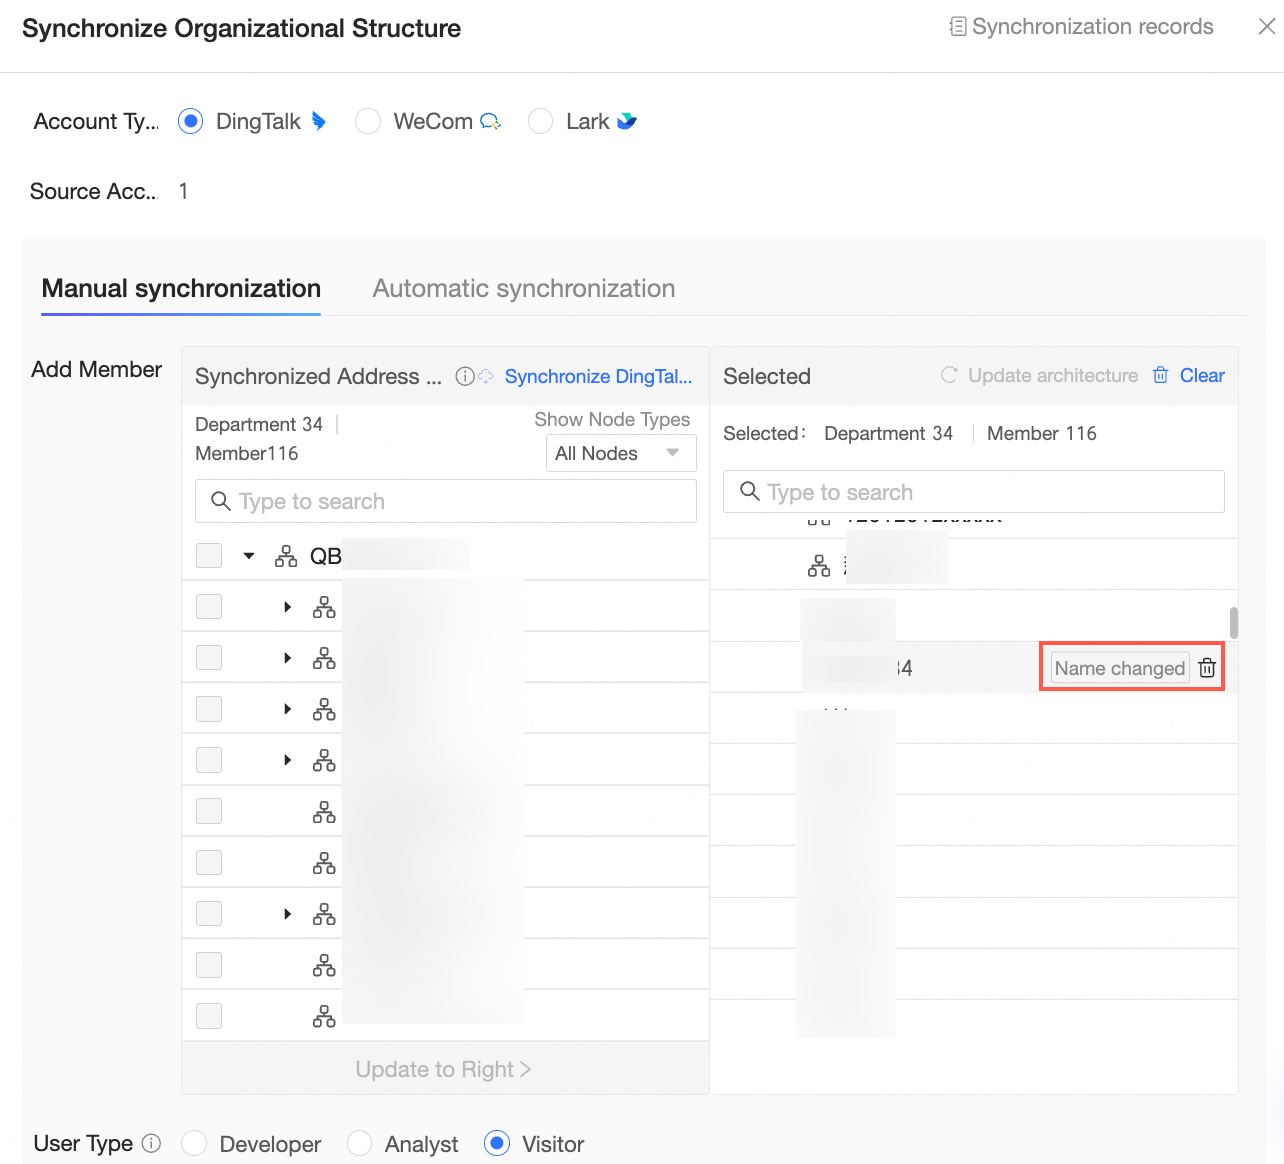Image resolution: width=1284 pixels, height=1164 pixels.
Task: Click the Clear link
Action: [x=1201, y=376]
